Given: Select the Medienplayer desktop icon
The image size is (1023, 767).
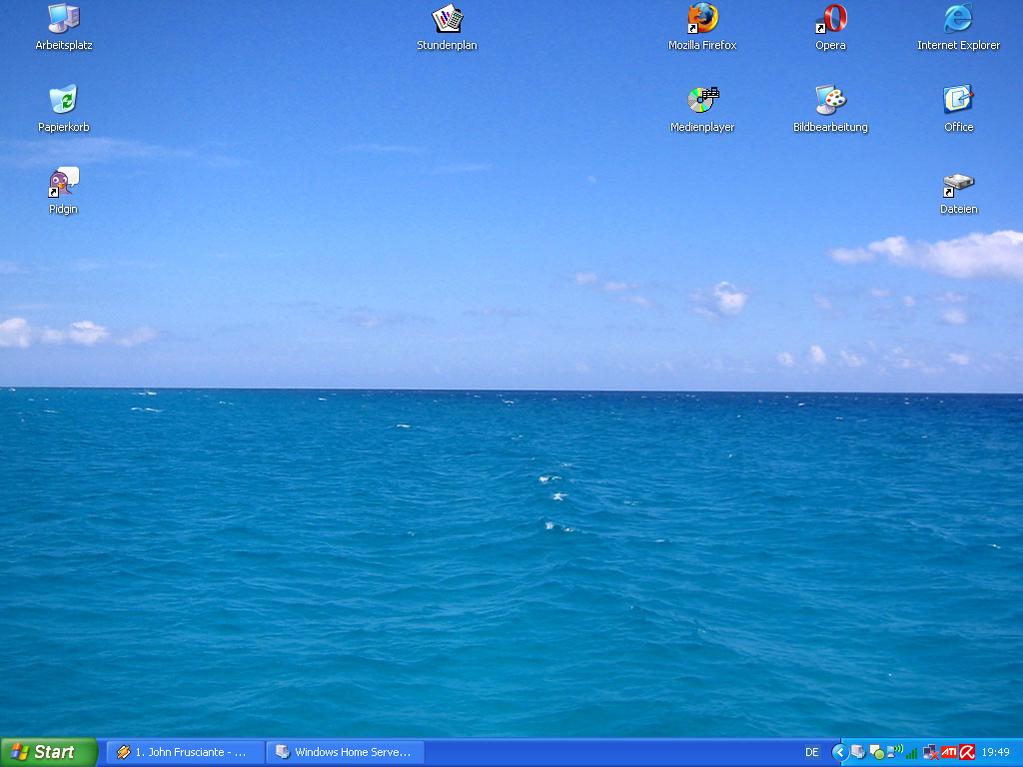Looking at the screenshot, I should click(x=702, y=101).
